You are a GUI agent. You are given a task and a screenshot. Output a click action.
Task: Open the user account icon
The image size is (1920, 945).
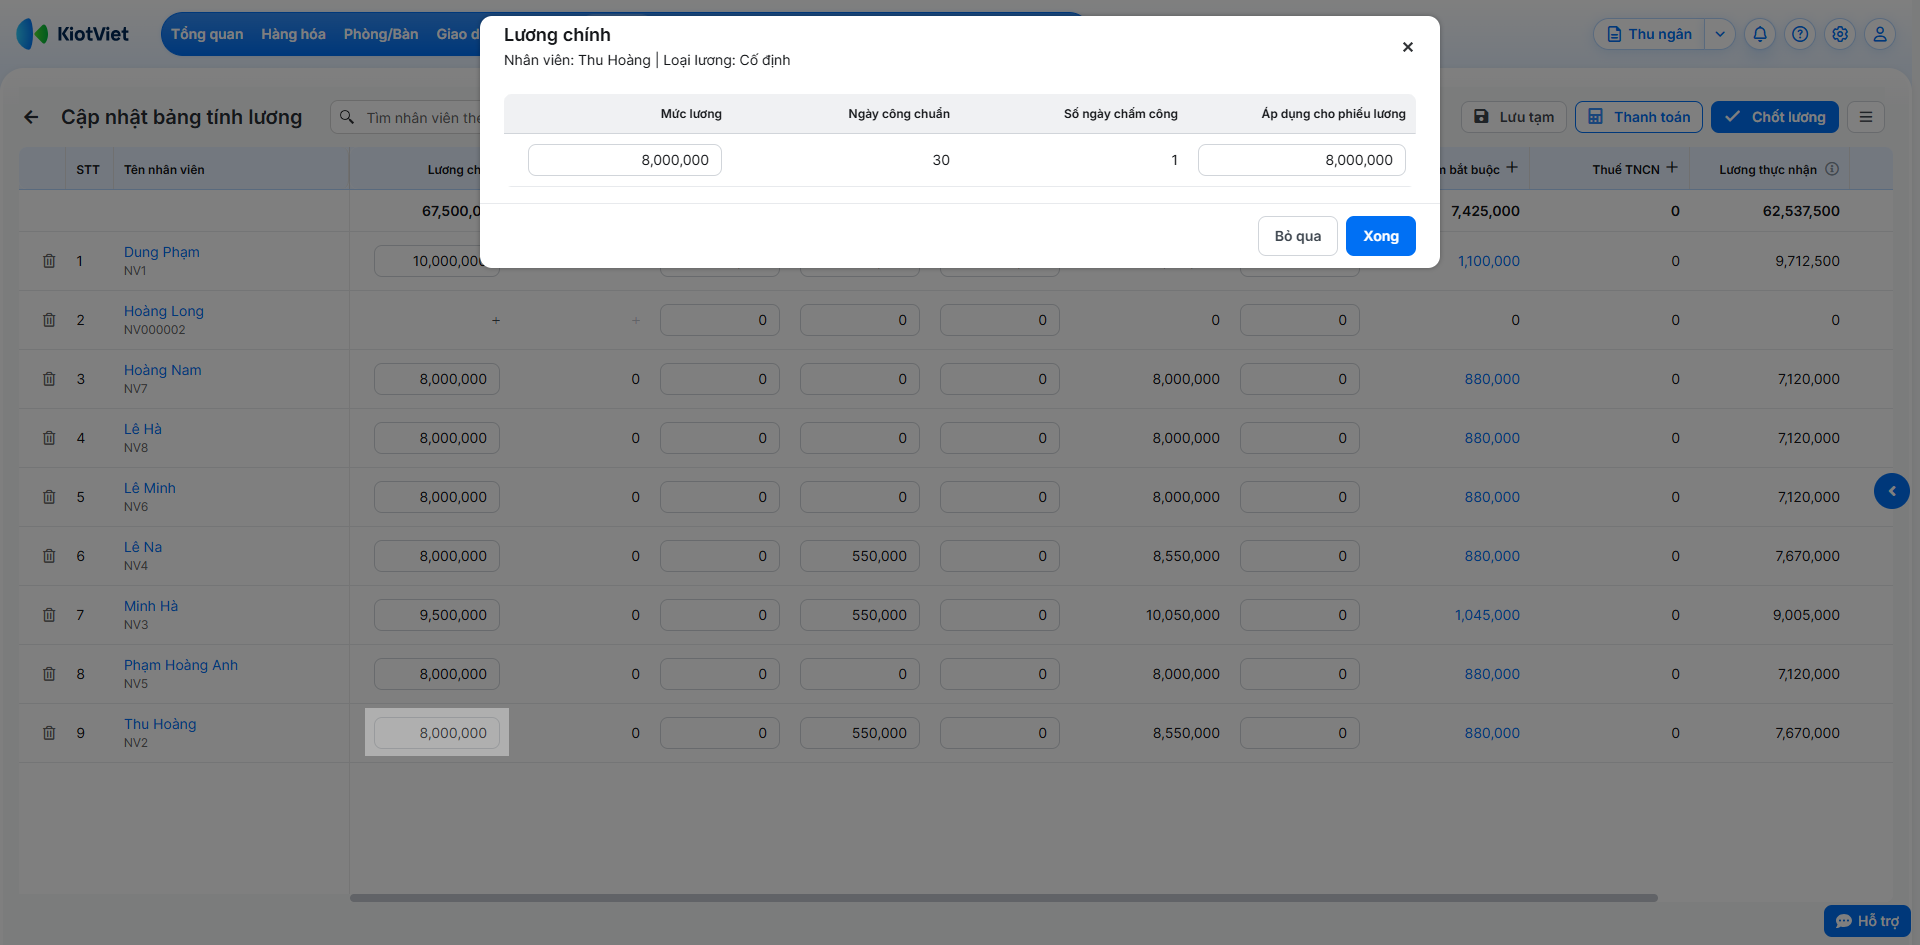pyautogui.click(x=1880, y=34)
